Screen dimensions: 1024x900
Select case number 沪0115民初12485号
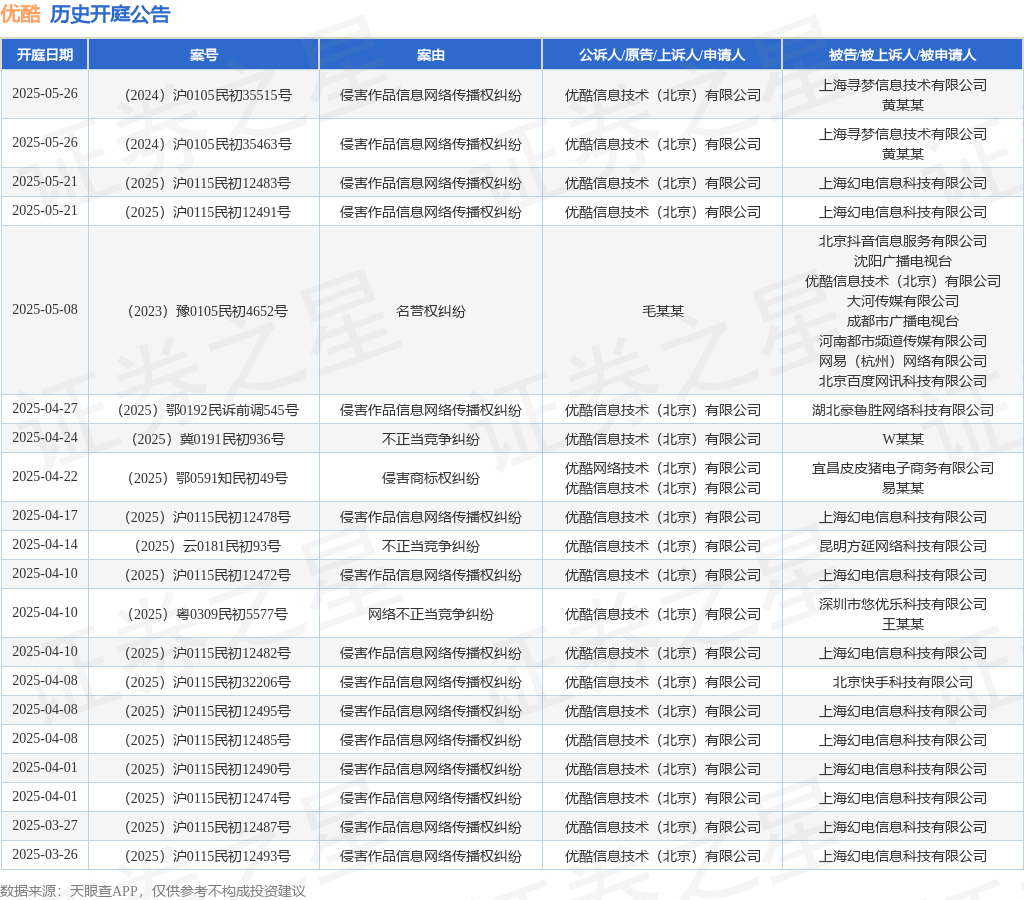pos(208,740)
